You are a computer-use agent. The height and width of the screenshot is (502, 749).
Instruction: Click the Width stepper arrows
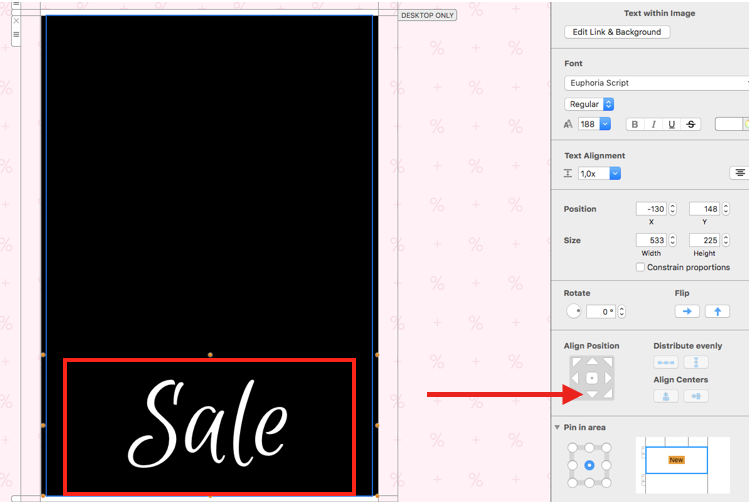click(x=673, y=240)
